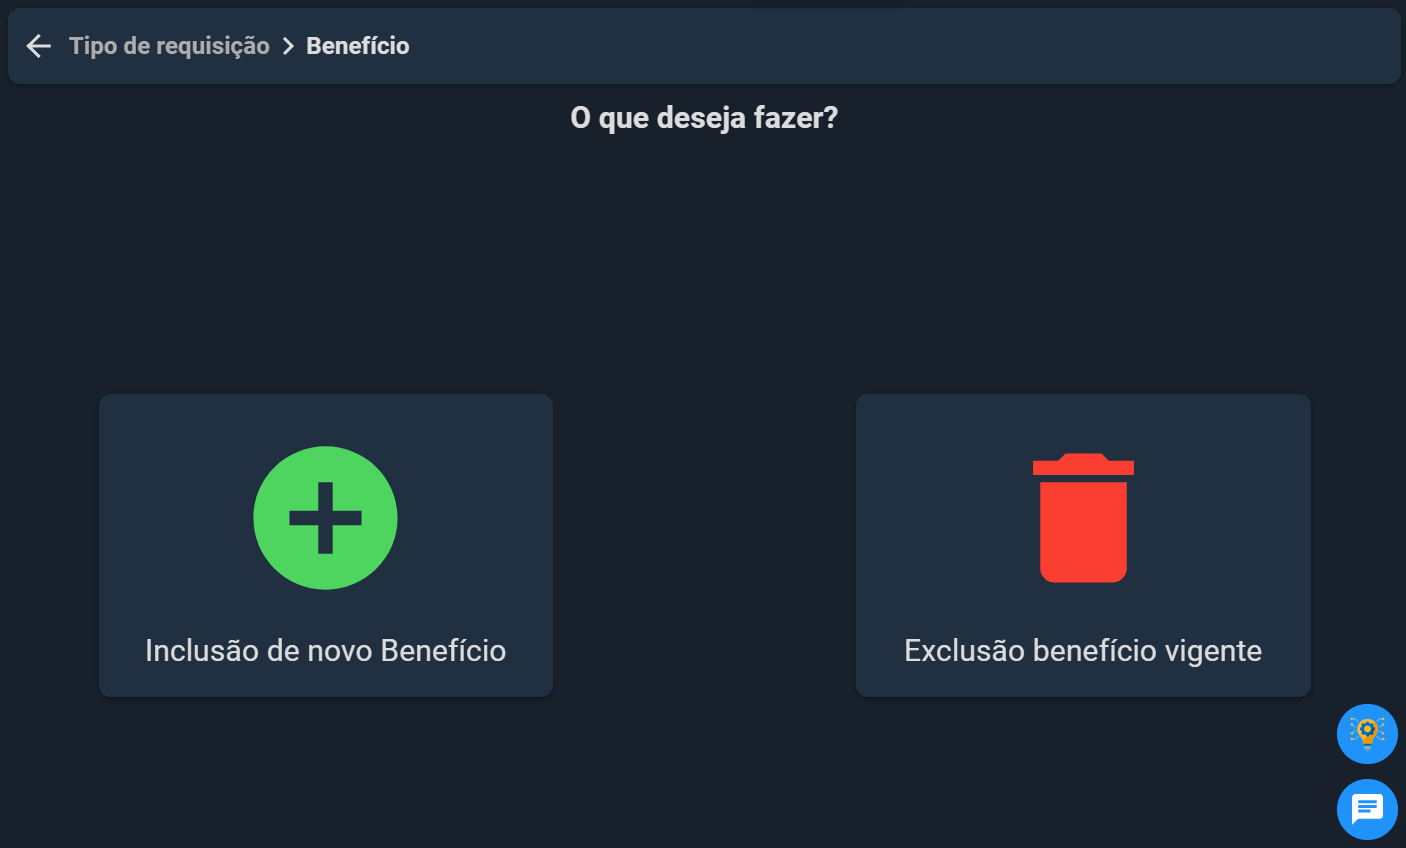Screen dimensions: 1406x848
Task: Open the 'Tipo de requisição' breadcrumb
Action: pos(169,46)
